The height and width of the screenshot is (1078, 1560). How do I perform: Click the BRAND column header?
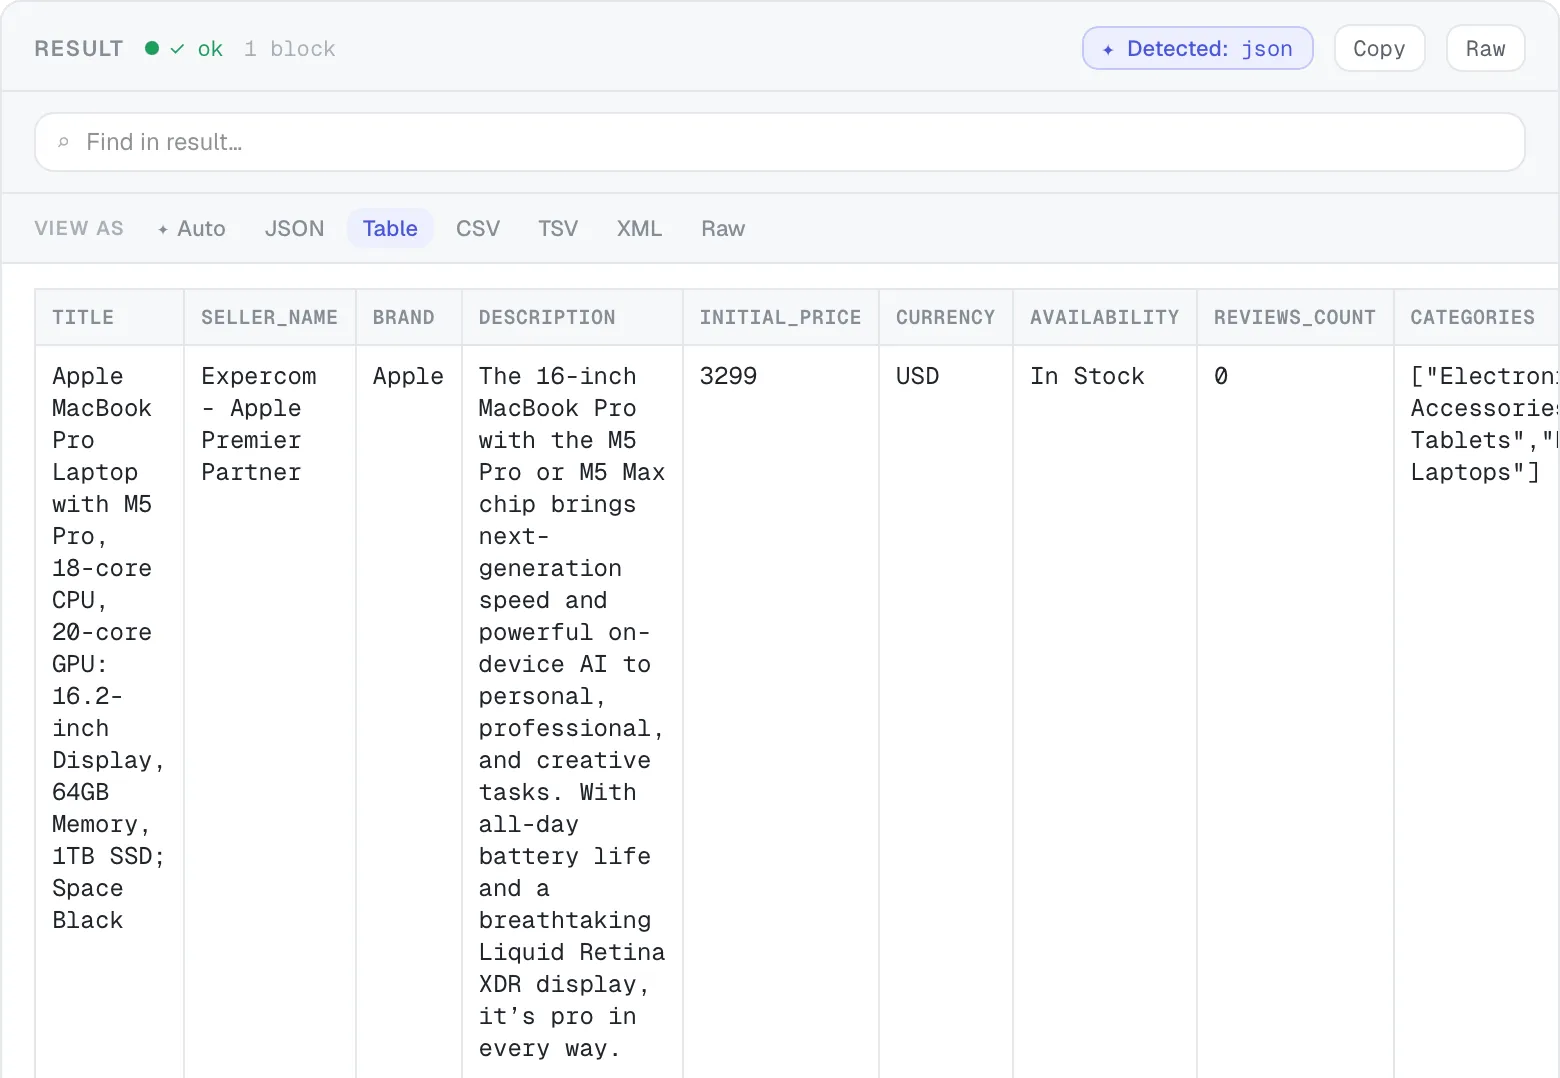[409, 317]
